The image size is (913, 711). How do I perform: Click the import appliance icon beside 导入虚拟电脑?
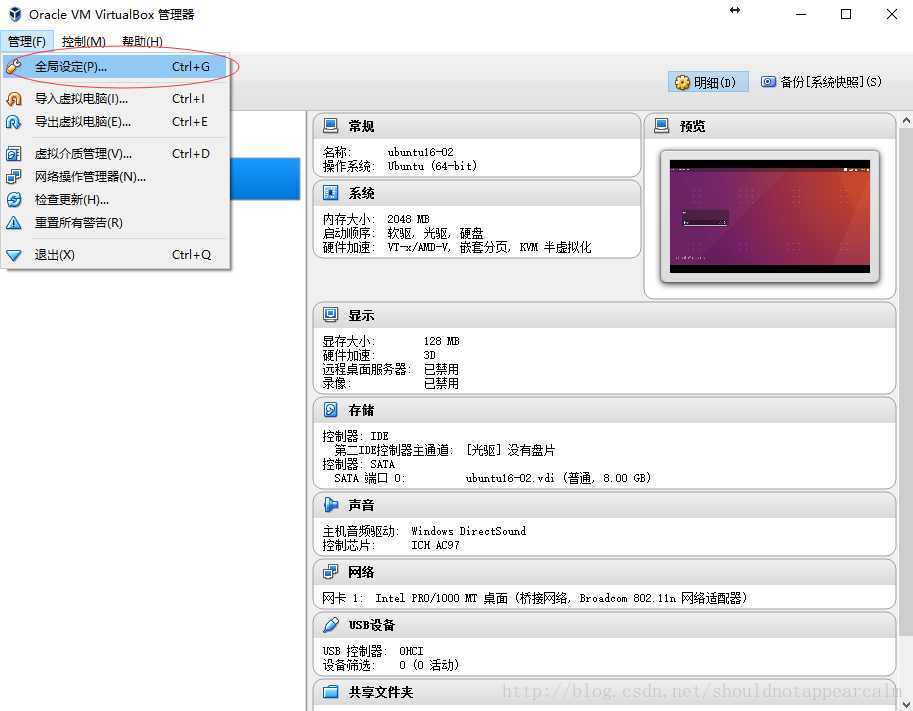pyautogui.click(x=13, y=99)
